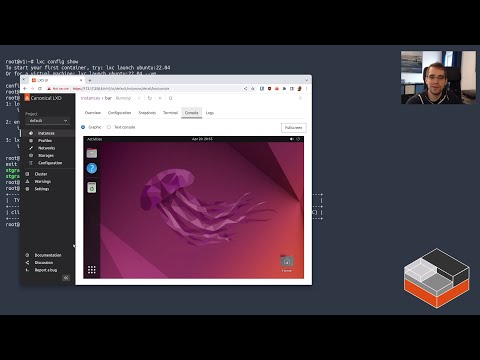Click Activities in the Ubuntu VM top bar
This screenshot has height=360, width=480.
pyautogui.click(x=94, y=139)
